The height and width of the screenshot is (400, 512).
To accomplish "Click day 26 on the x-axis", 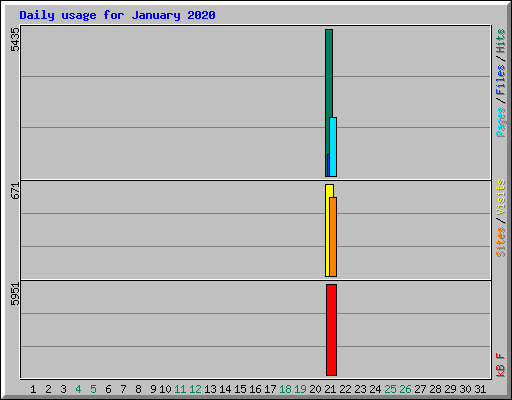I will click(x=405, y=389).
